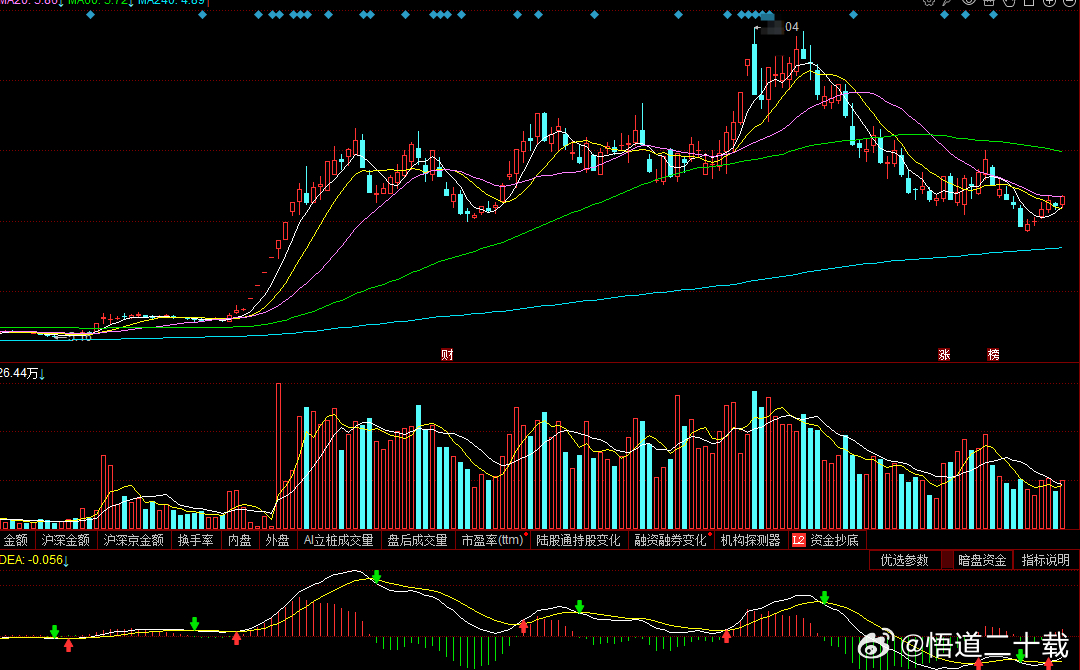Click the 财 marker on the time axis

(x=448, y=355)
